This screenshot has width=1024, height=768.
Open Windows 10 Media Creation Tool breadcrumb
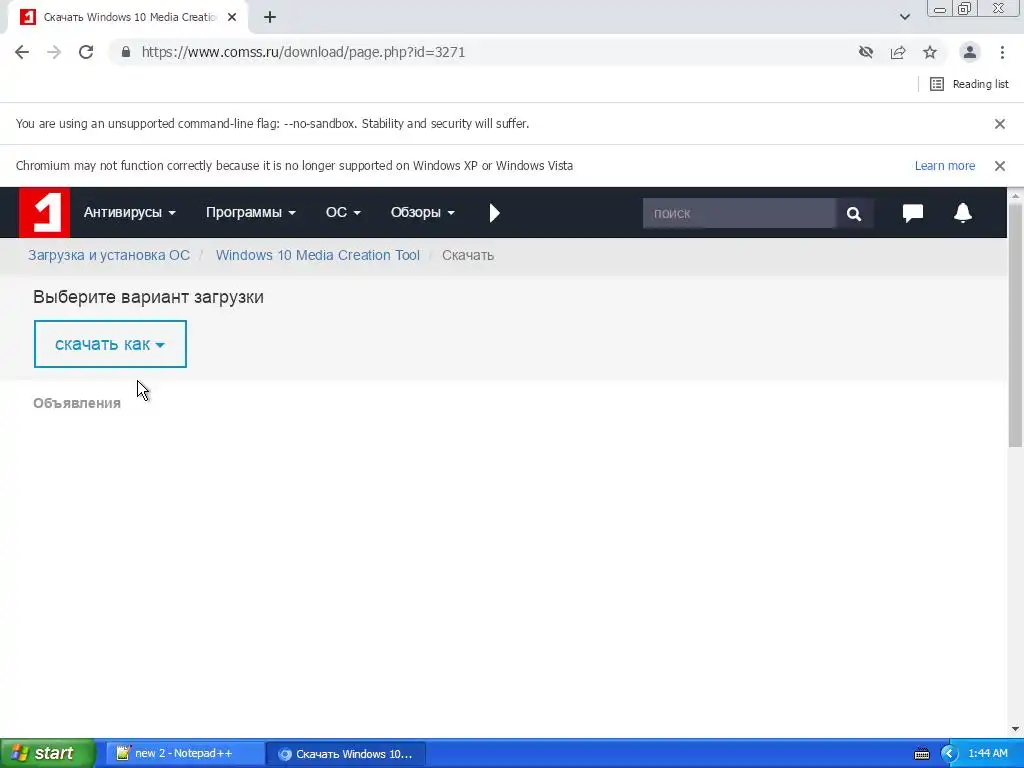point(317,255)
